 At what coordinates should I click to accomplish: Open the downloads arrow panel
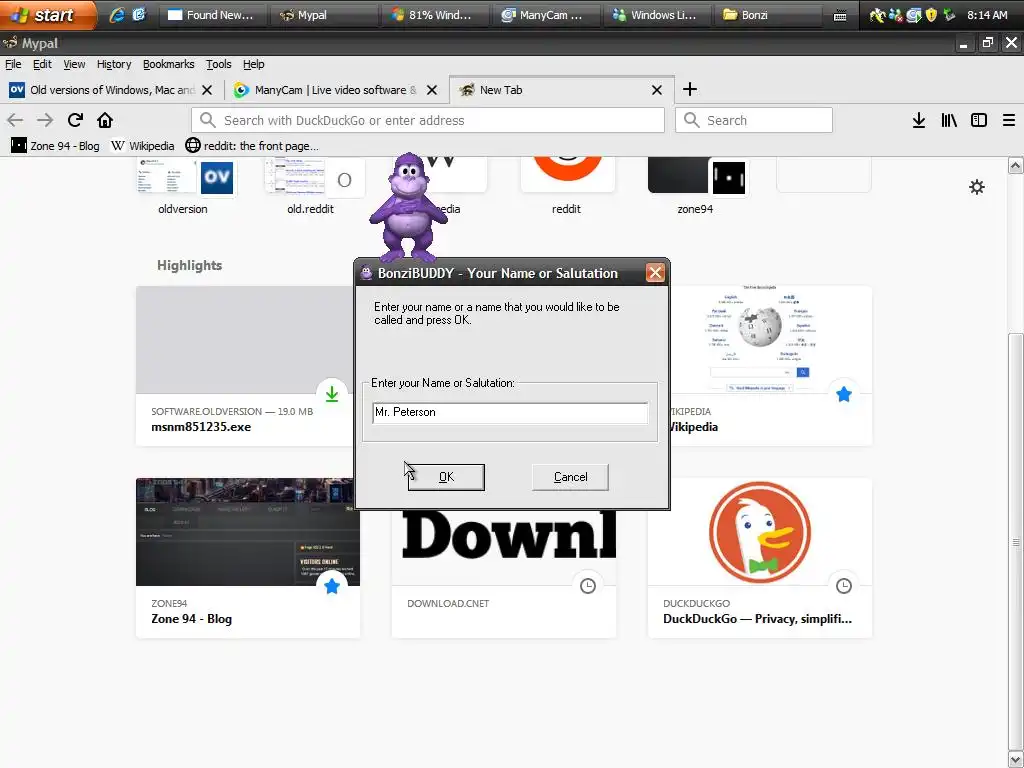pos(919,120)
